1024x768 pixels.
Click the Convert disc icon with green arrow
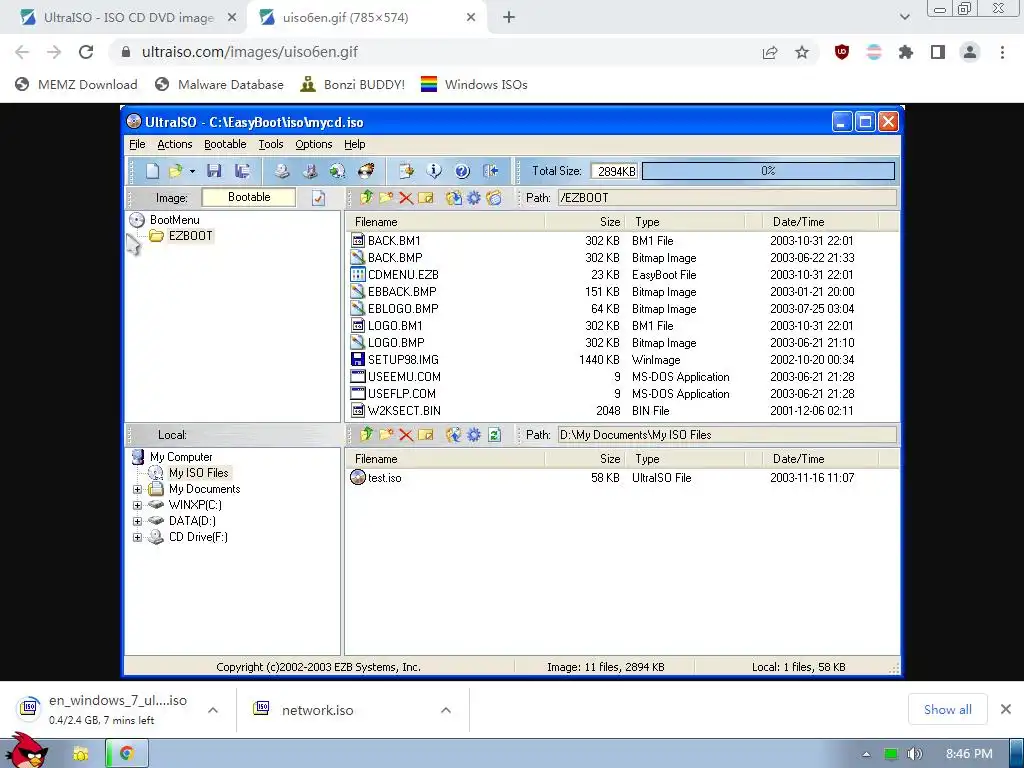click(x=338, y=171)
